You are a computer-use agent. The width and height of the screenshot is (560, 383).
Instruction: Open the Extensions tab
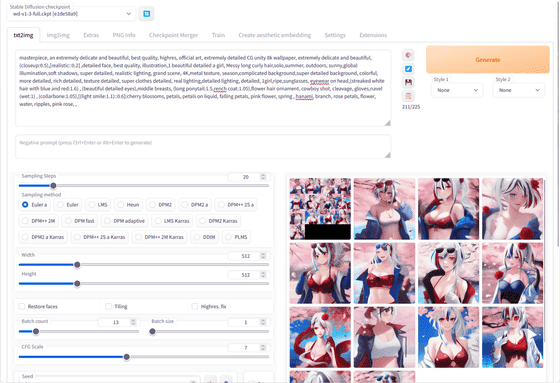pos(373,35)
